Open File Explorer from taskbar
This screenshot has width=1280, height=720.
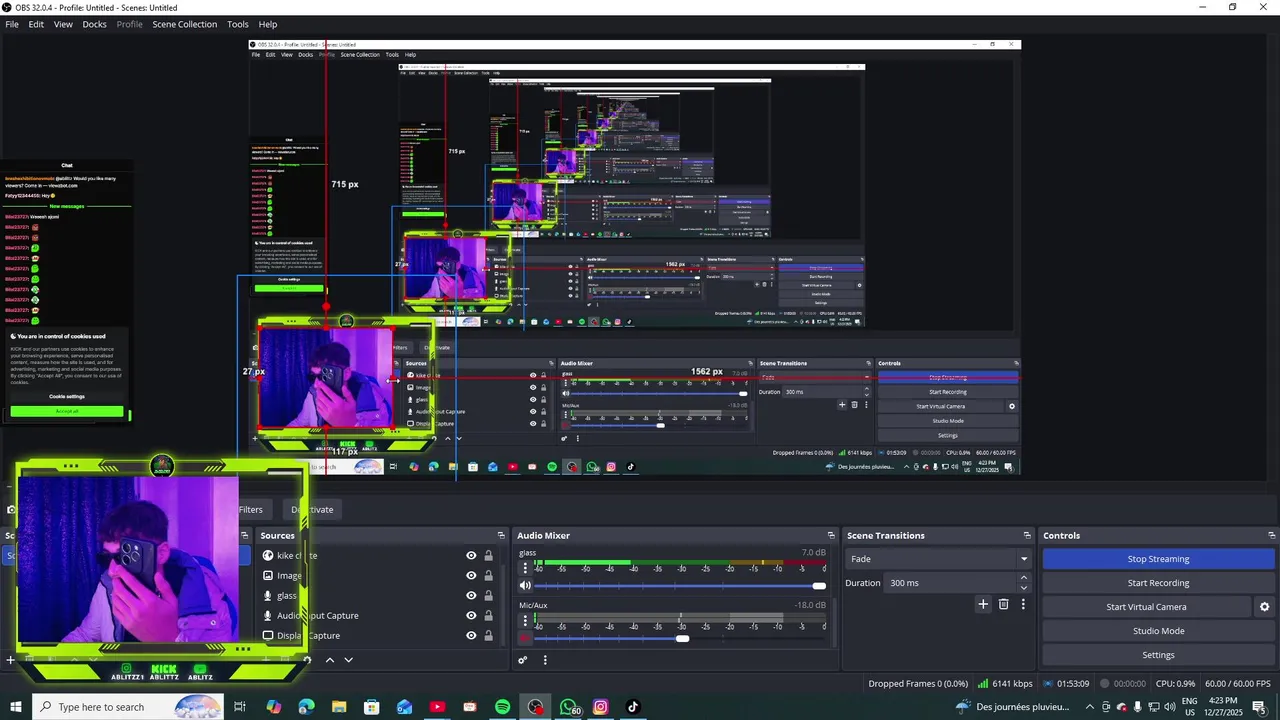(x=339, y=707)
